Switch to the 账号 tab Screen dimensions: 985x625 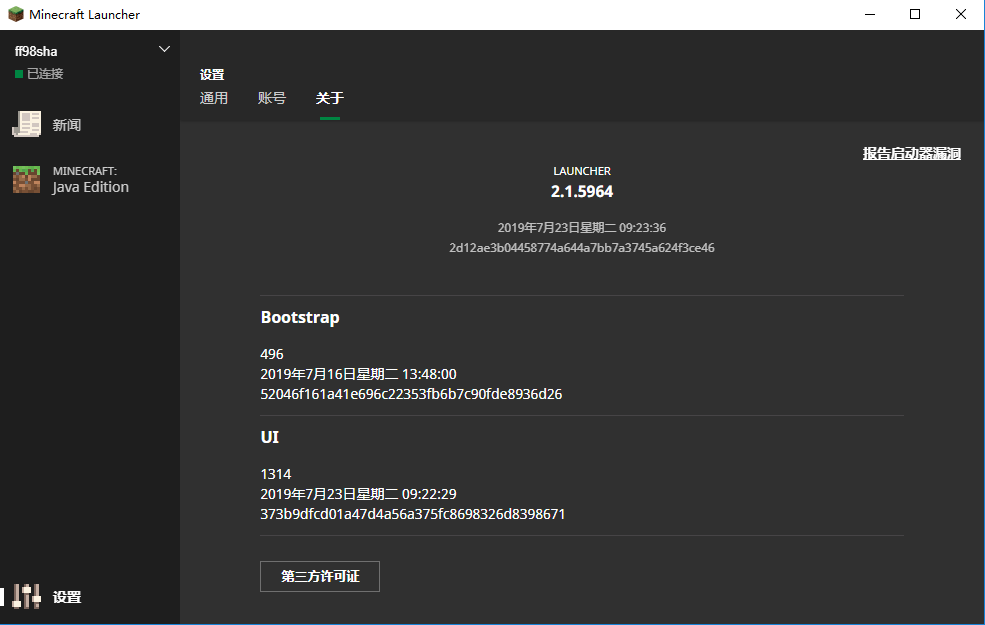pos(271,98)
